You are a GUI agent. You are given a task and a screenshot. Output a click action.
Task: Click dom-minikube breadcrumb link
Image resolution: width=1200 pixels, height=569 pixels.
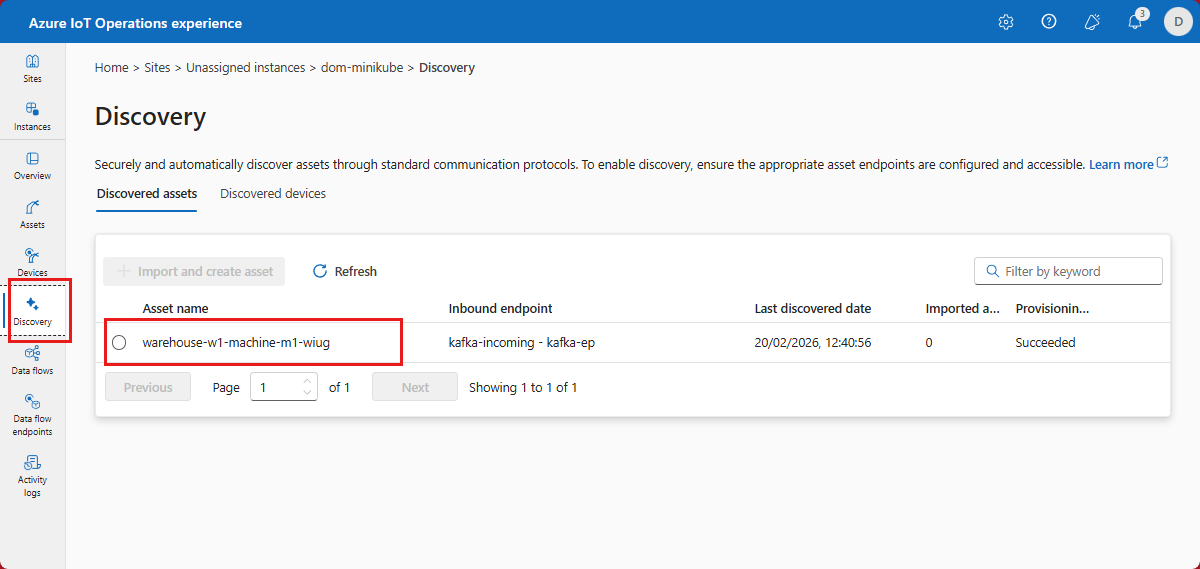(x=362, y=68)
